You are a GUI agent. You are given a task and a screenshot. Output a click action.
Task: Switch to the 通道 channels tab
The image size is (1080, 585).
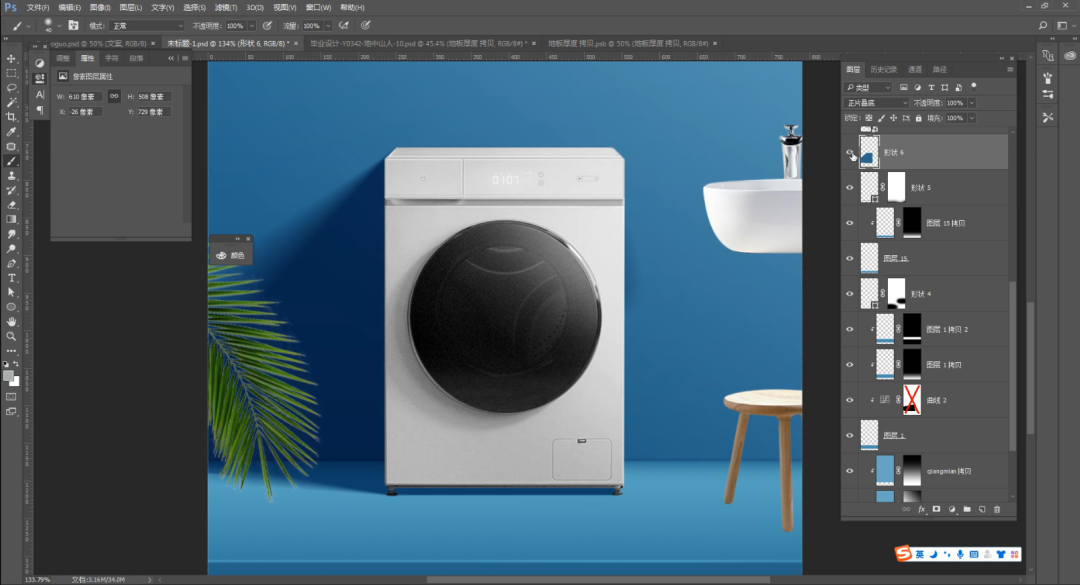(x=915, y=70)
